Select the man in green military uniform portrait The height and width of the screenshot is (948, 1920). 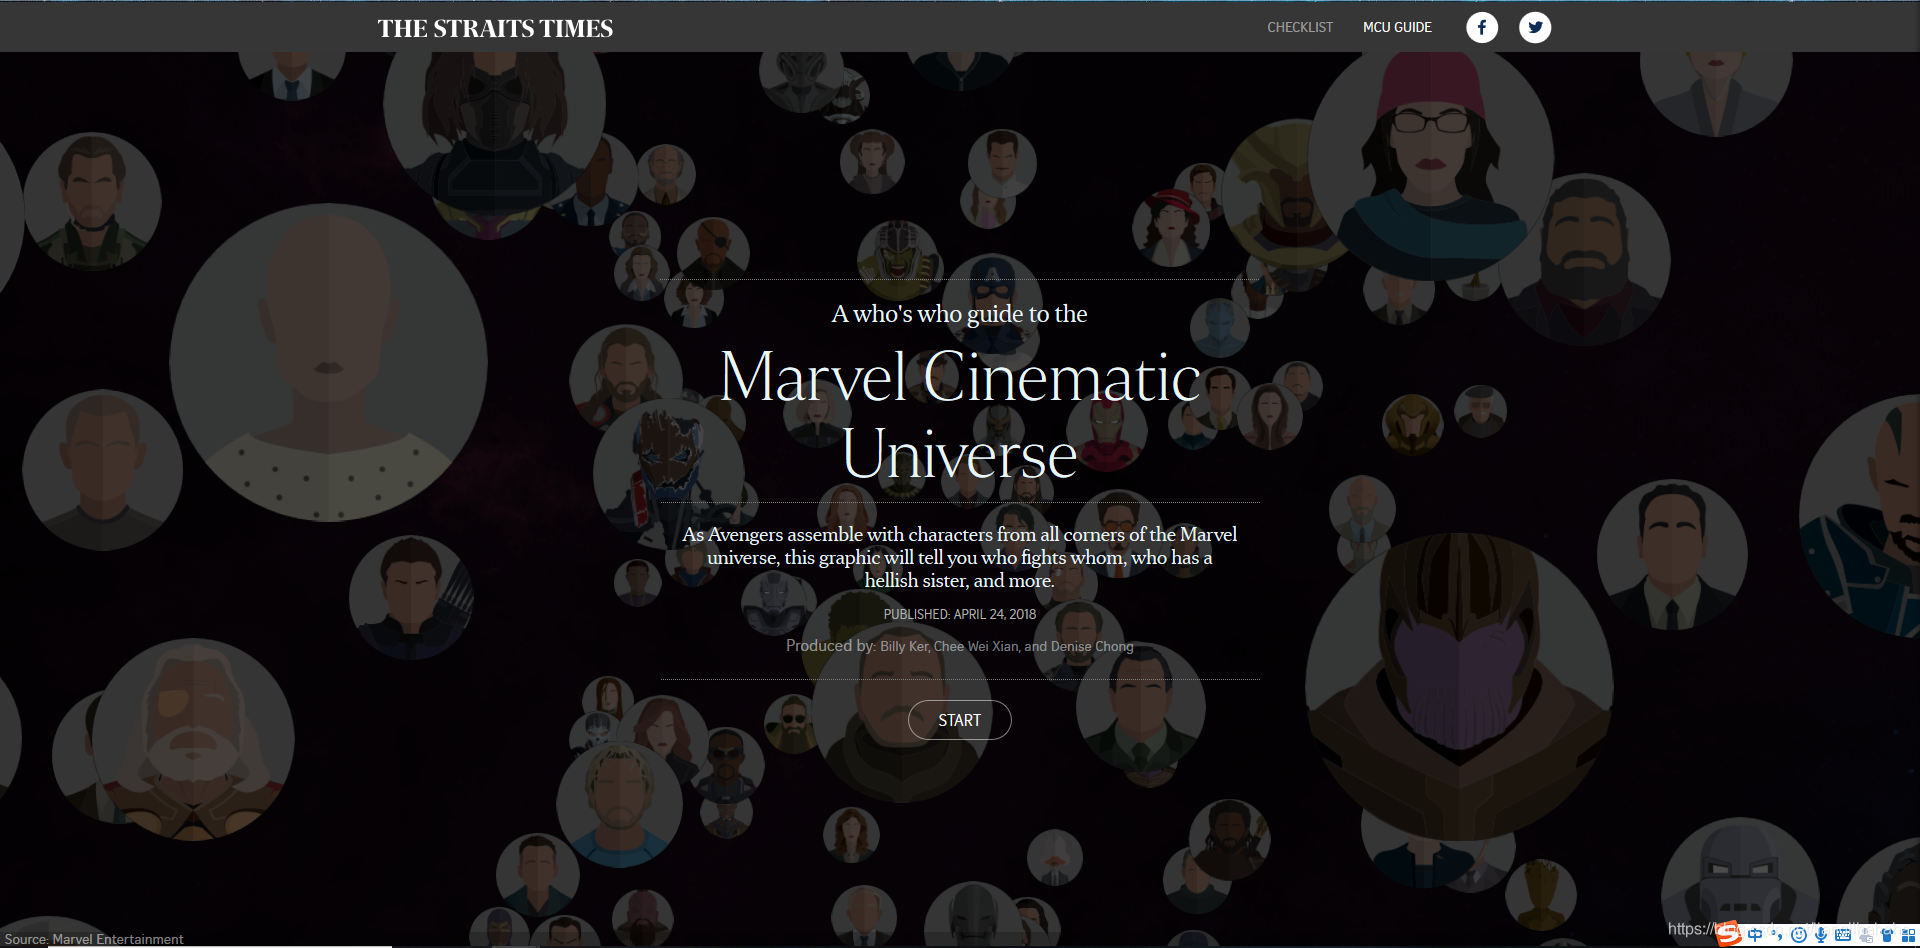(1140, 706)
